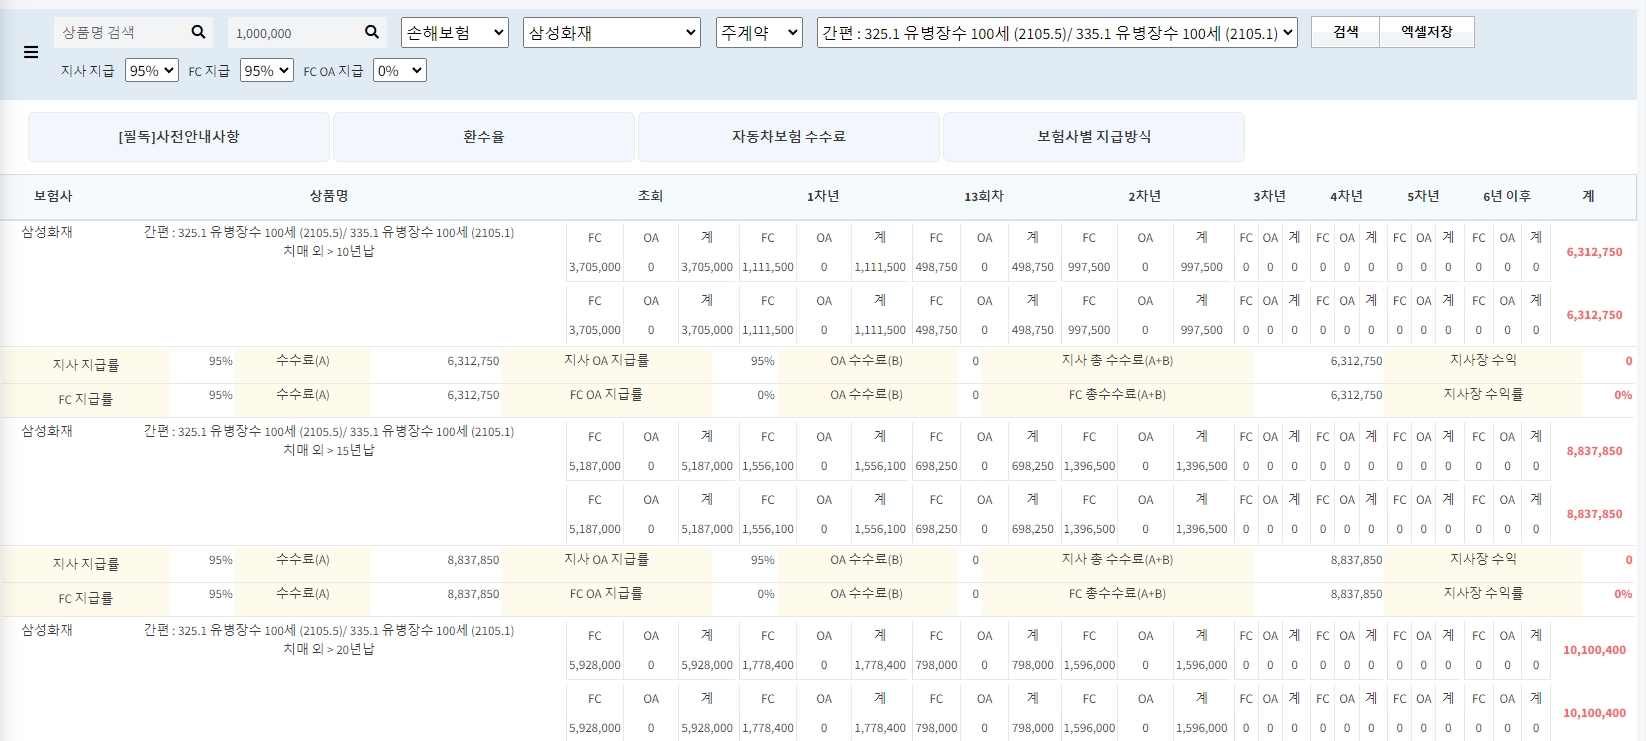Screen dimensions: 1646x741
Task: Click the 검색 search button
Action: [x=1345, y=32]
